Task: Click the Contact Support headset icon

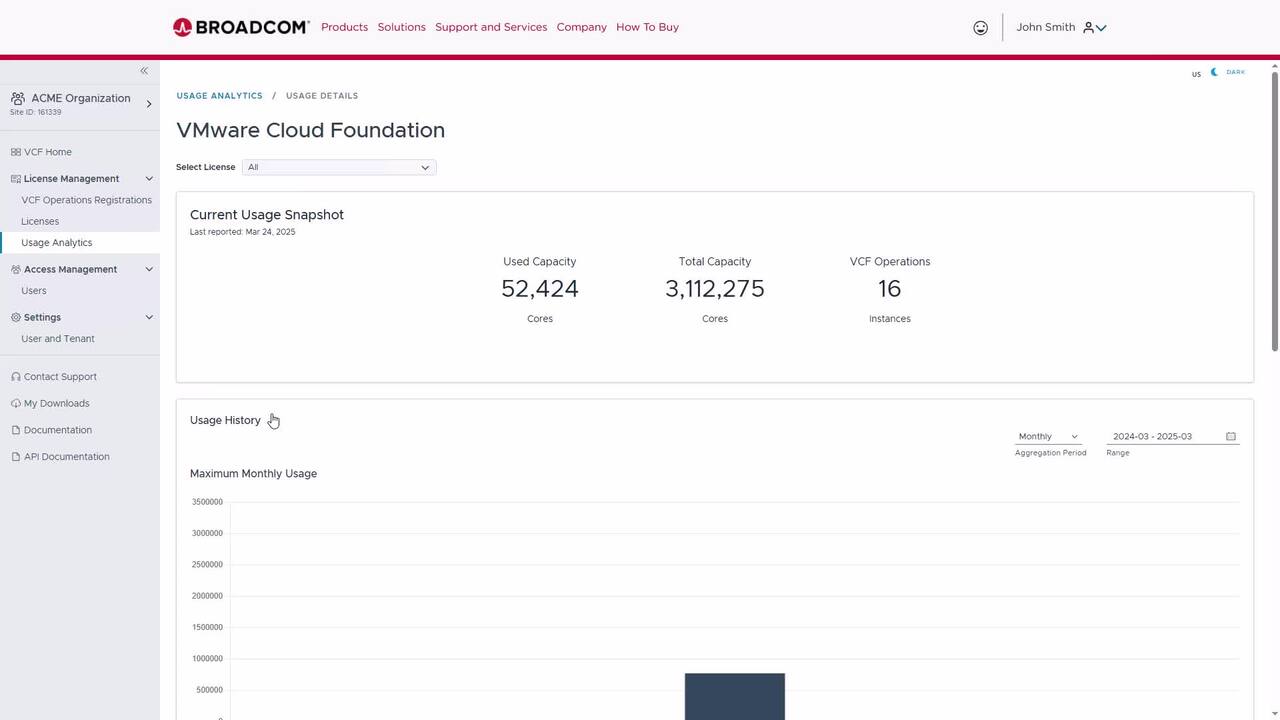Action: coord(15,377)
